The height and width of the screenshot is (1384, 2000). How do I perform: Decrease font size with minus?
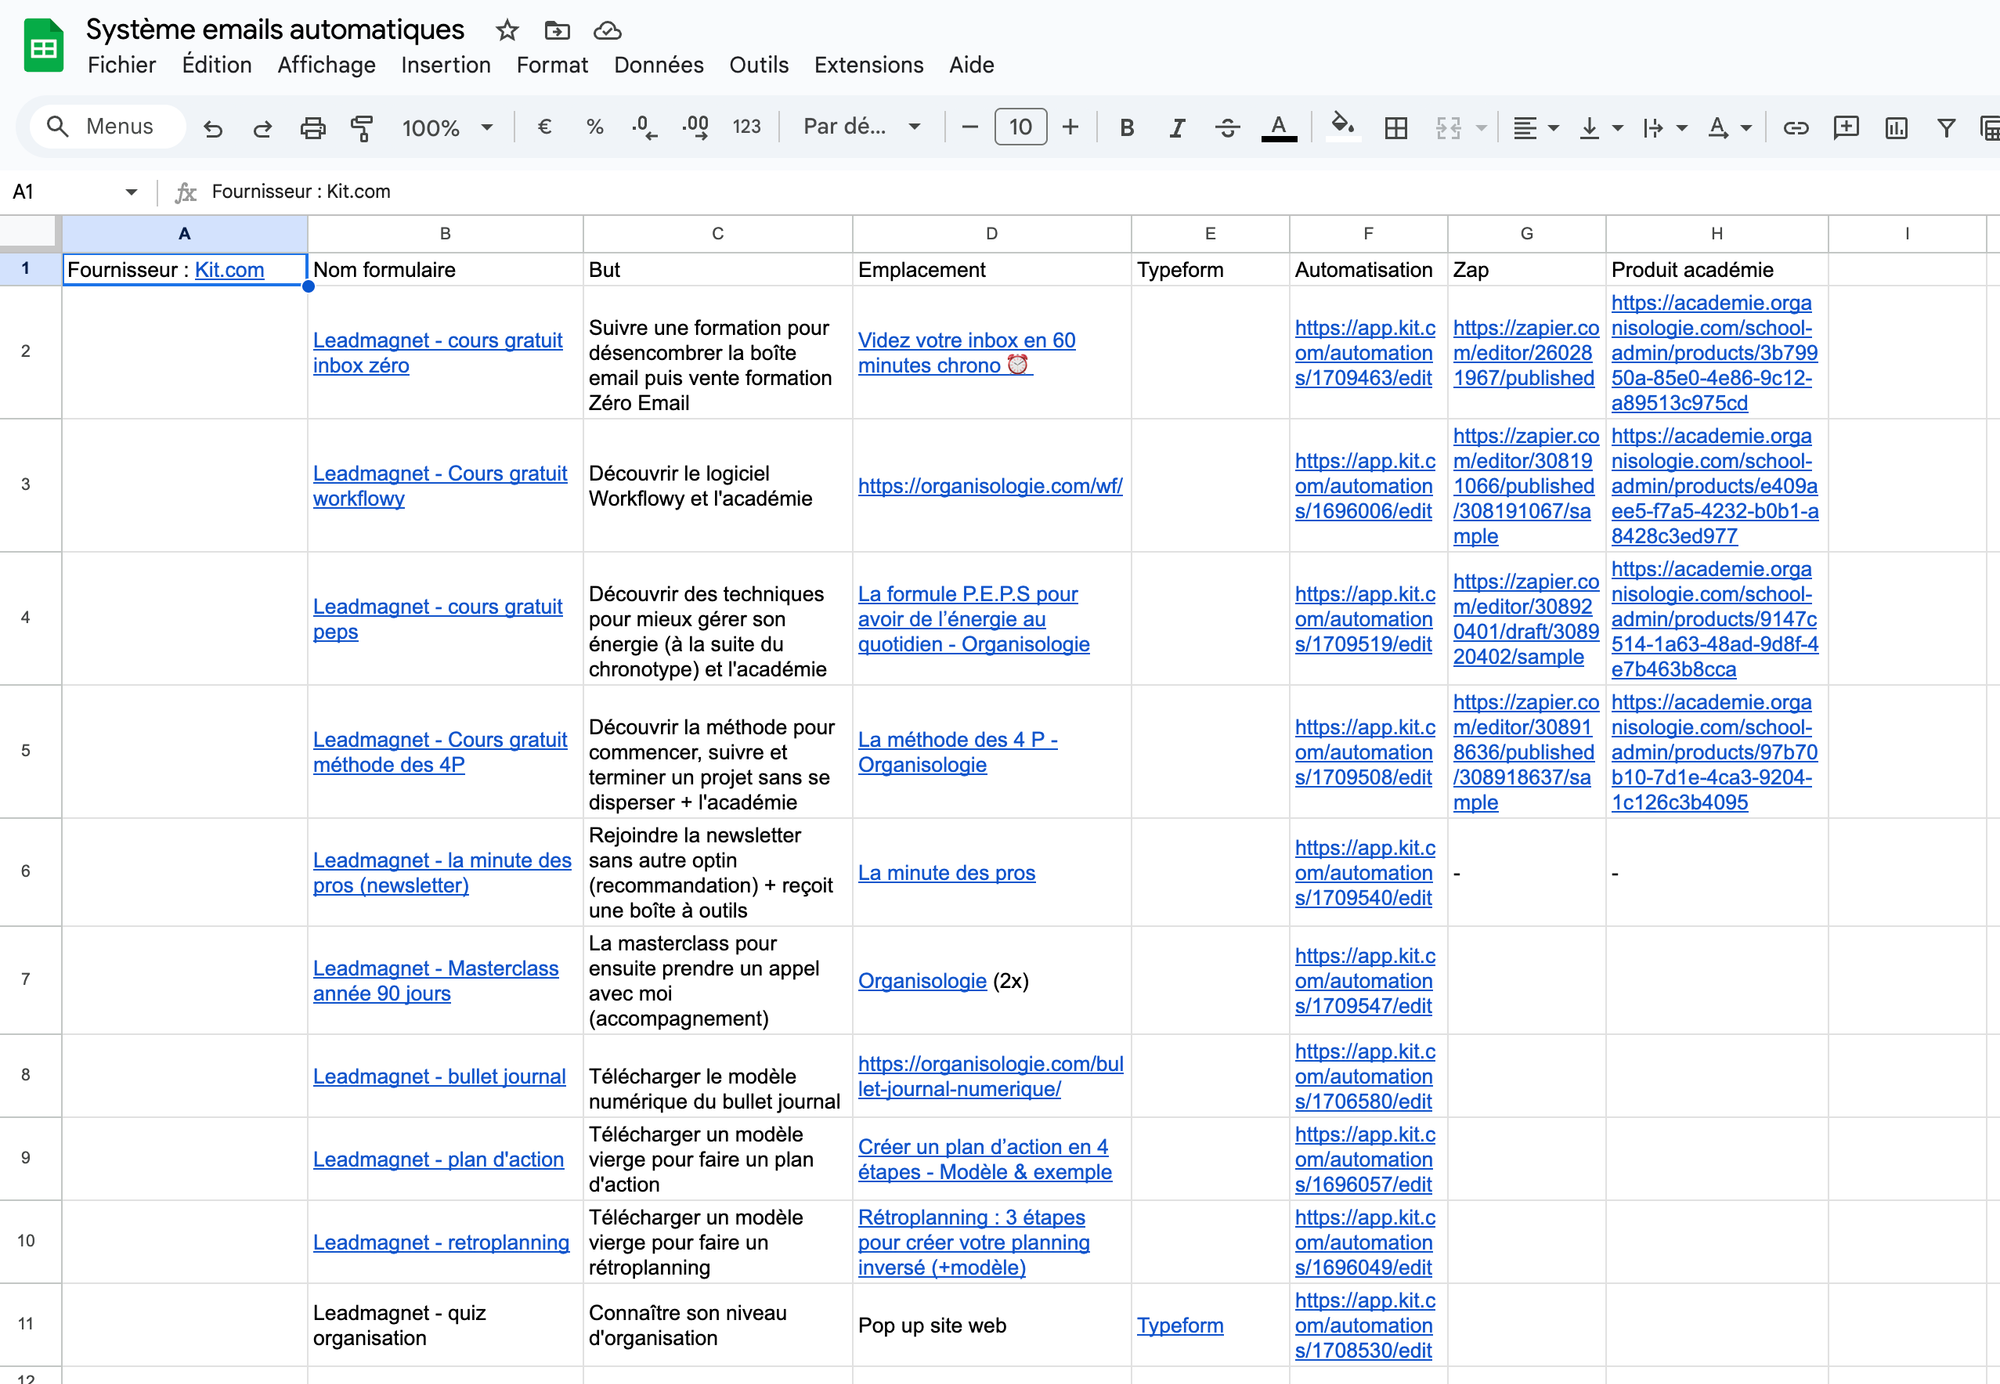969,127
